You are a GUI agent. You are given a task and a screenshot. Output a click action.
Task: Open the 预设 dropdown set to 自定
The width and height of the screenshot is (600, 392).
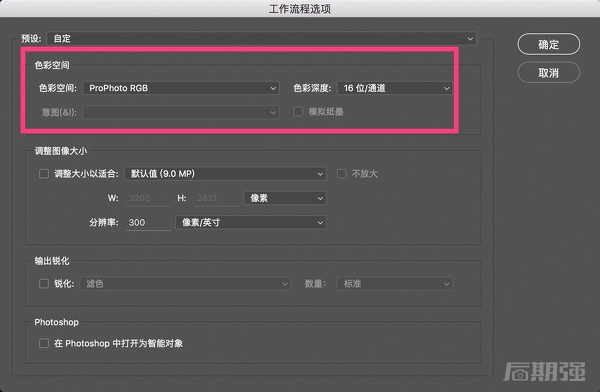coord(261,38)
